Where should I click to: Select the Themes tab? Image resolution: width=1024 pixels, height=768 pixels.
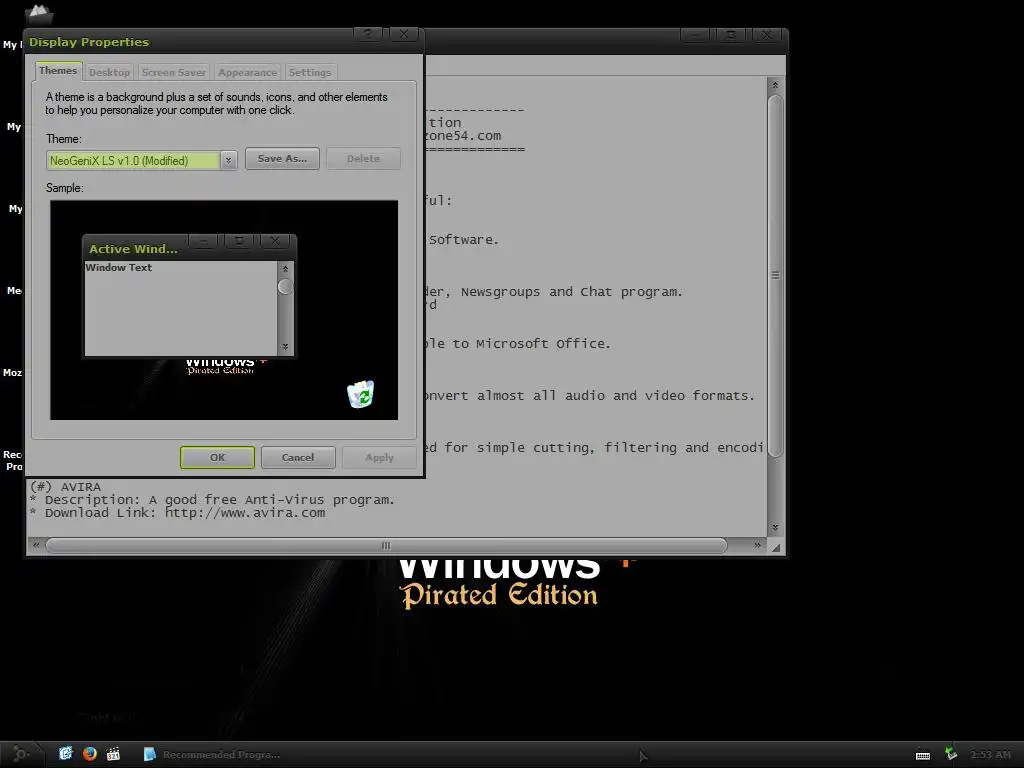coord(58,71)
